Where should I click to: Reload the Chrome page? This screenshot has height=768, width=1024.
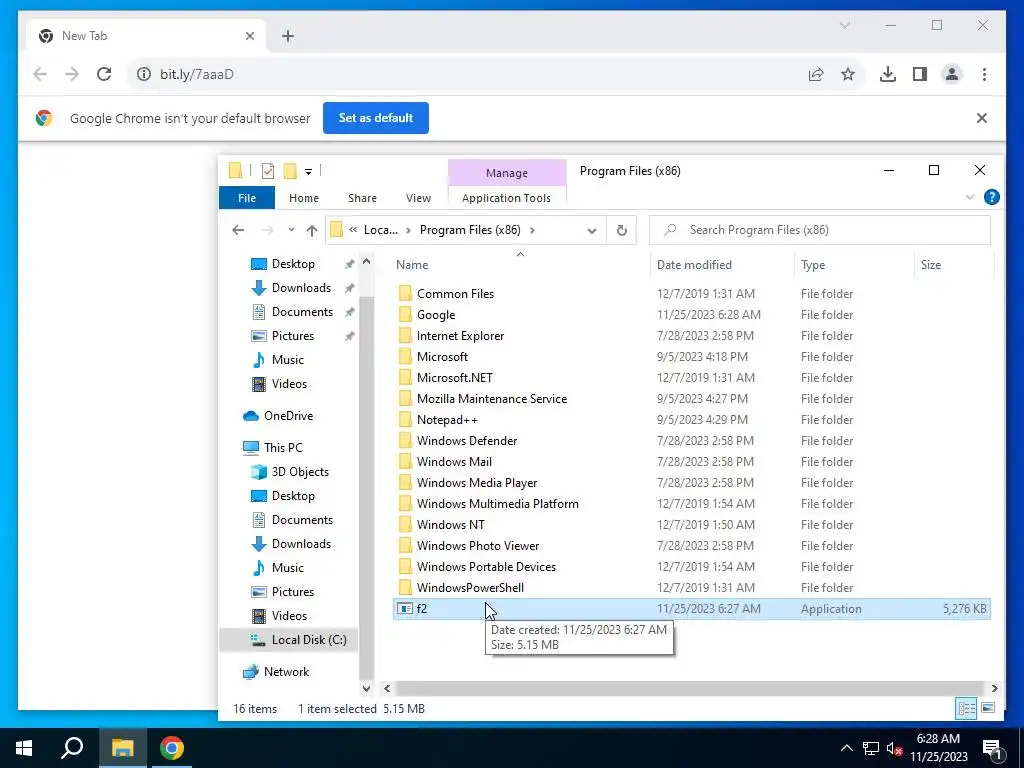[x=104, y=74]
